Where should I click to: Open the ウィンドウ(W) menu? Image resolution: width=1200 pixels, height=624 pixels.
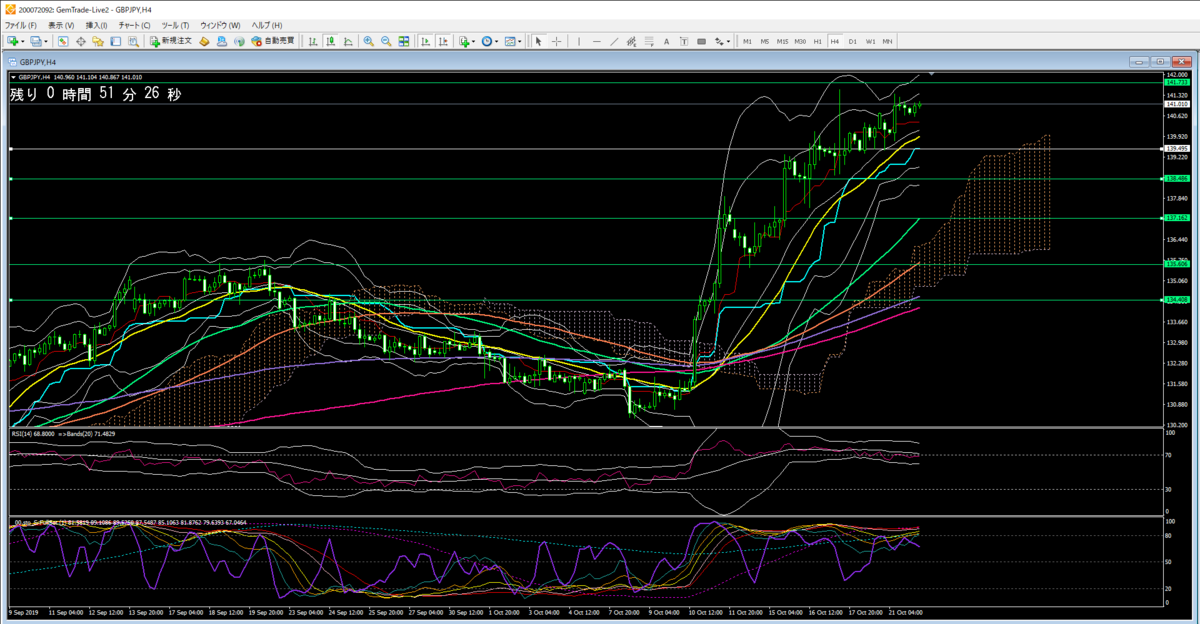[x=220, y=24]
